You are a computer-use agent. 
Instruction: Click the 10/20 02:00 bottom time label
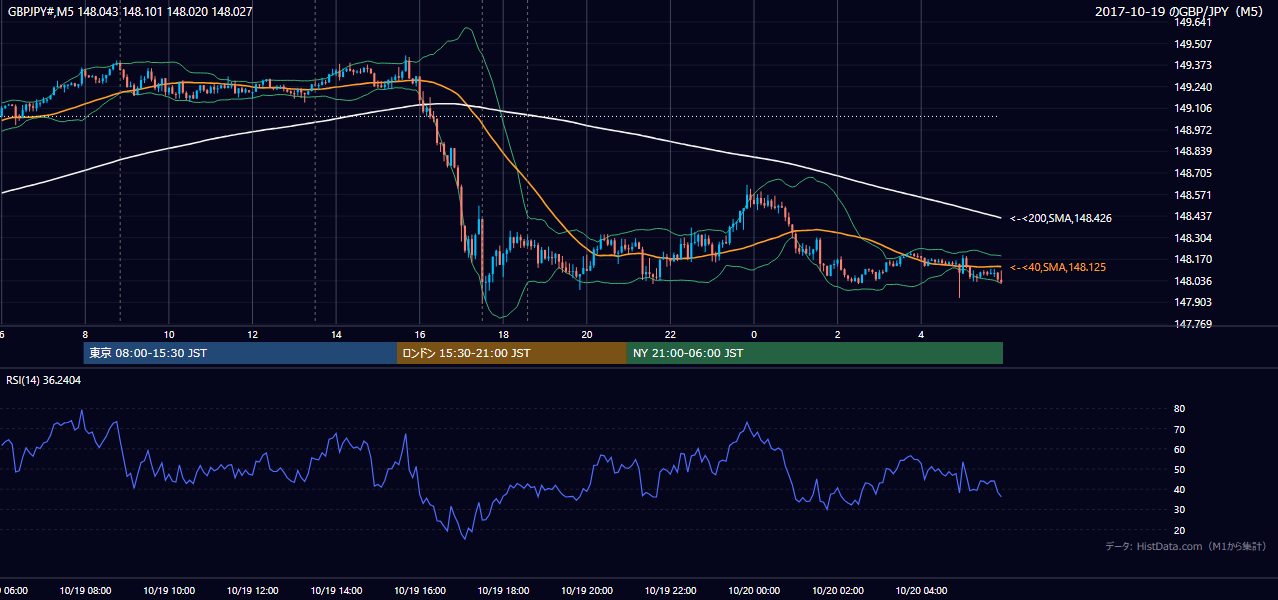coord(838,590)
